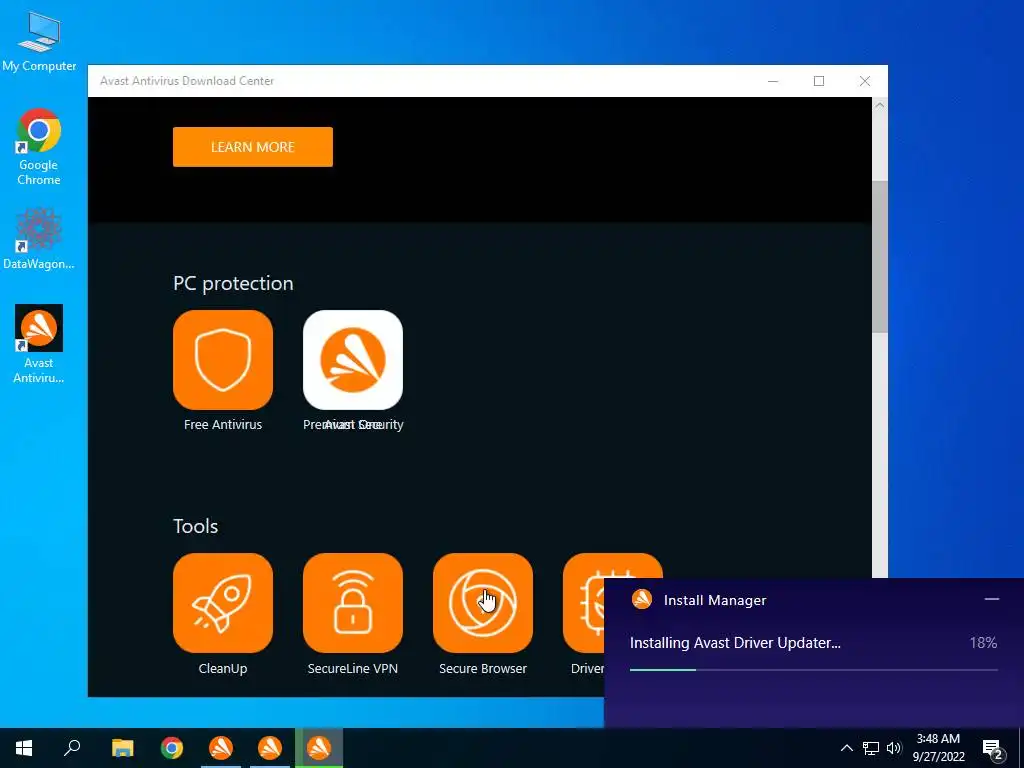Open Google Chrome desktop shortcut
The height and width of the screenshot is (768, 1024).
coord(39,147)
